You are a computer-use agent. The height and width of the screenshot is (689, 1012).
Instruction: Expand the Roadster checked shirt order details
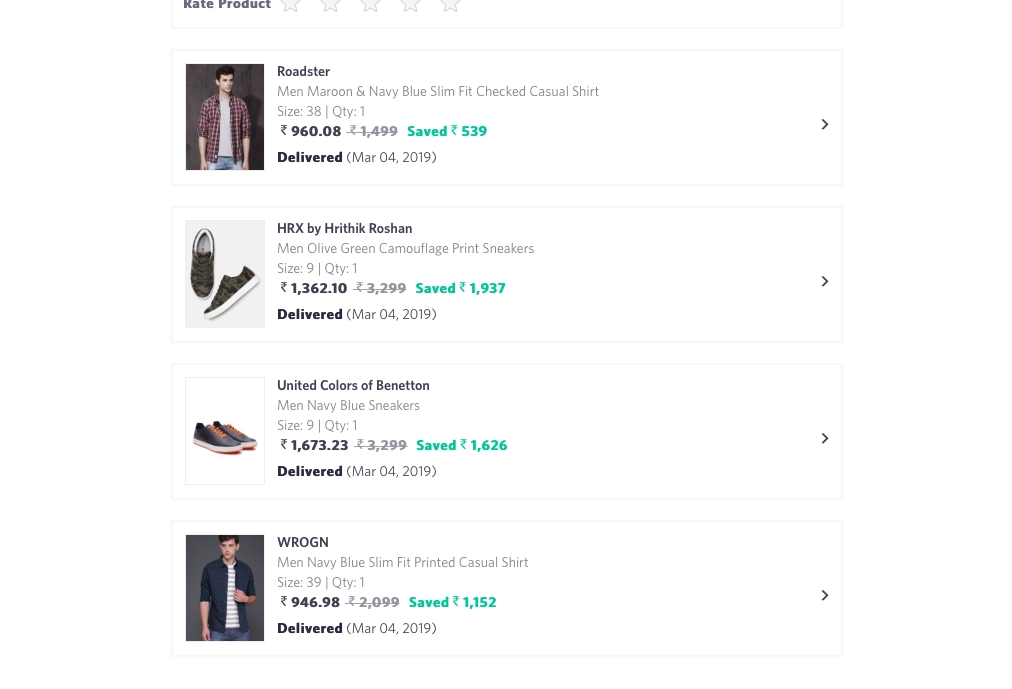tap(824, 123)
